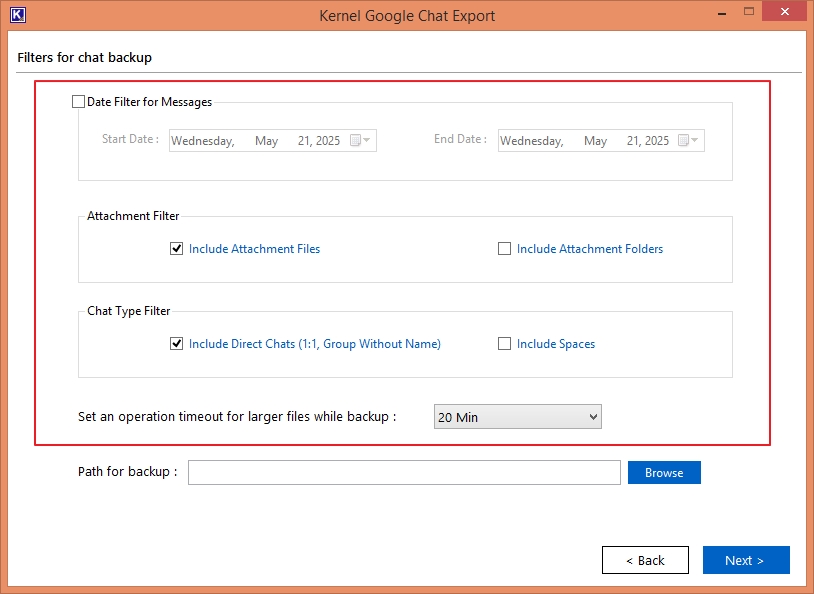Click the End Date field
The width and height of the screenshot is (814, 594).
[x=601, y=141]
